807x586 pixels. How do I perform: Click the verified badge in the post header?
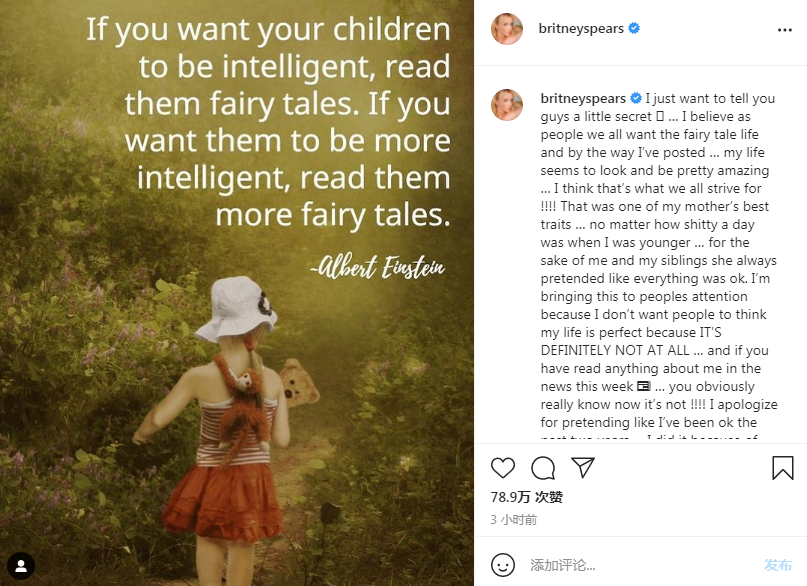tap(634, 29)
